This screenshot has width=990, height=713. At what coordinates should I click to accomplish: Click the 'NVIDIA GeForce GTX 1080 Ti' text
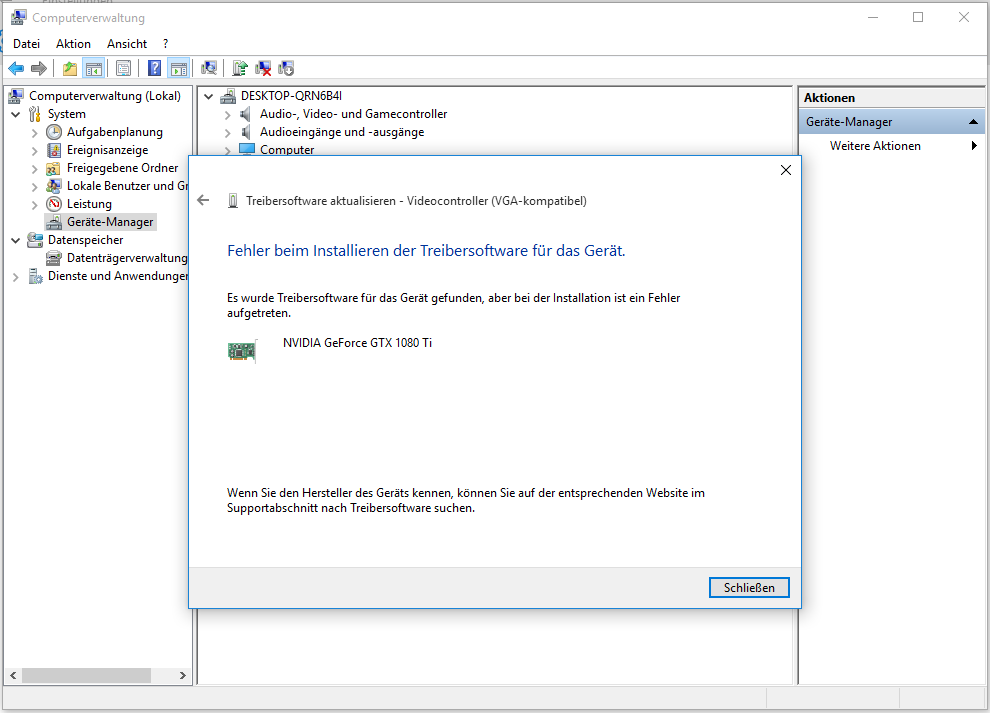[x=357, y=343]
